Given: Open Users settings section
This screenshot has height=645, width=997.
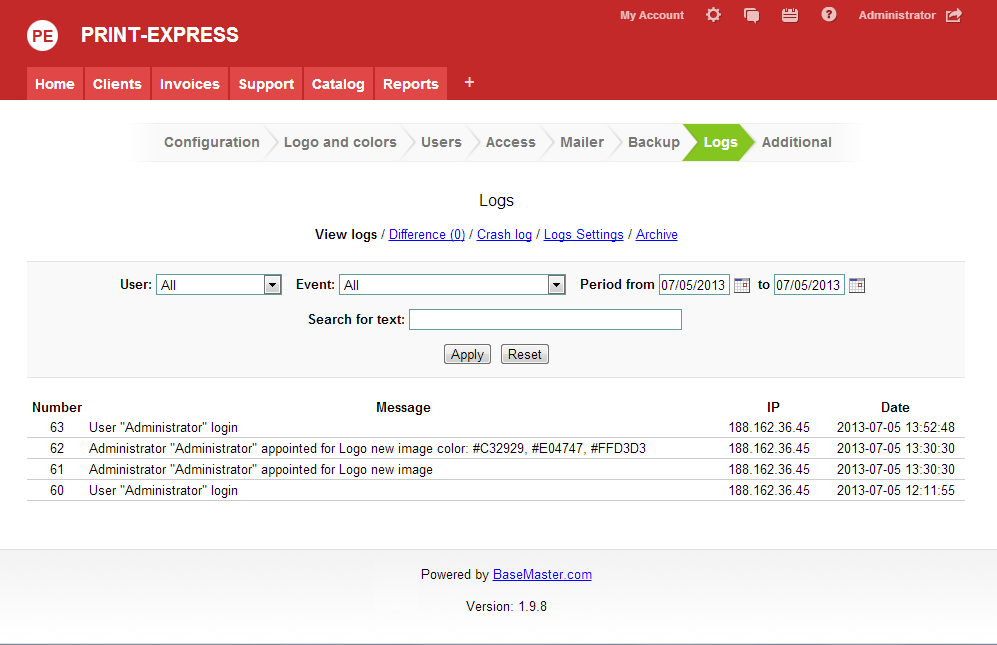Looking at the screenshot, I should (441, 142).
